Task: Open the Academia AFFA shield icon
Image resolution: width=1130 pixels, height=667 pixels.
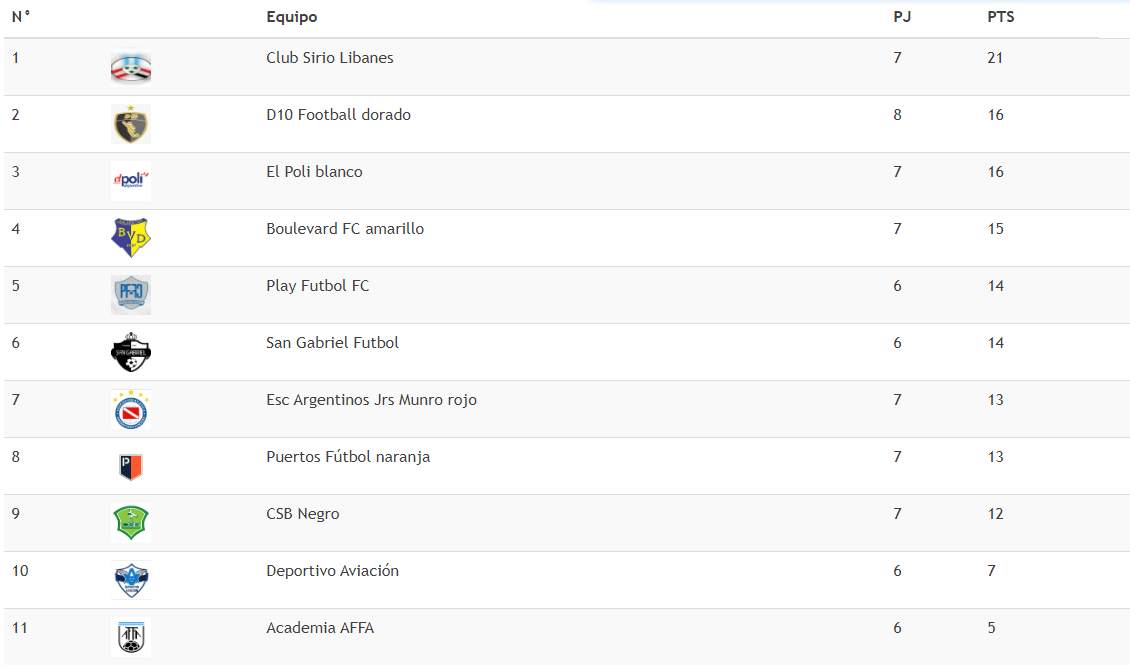Action: point(131,637)
